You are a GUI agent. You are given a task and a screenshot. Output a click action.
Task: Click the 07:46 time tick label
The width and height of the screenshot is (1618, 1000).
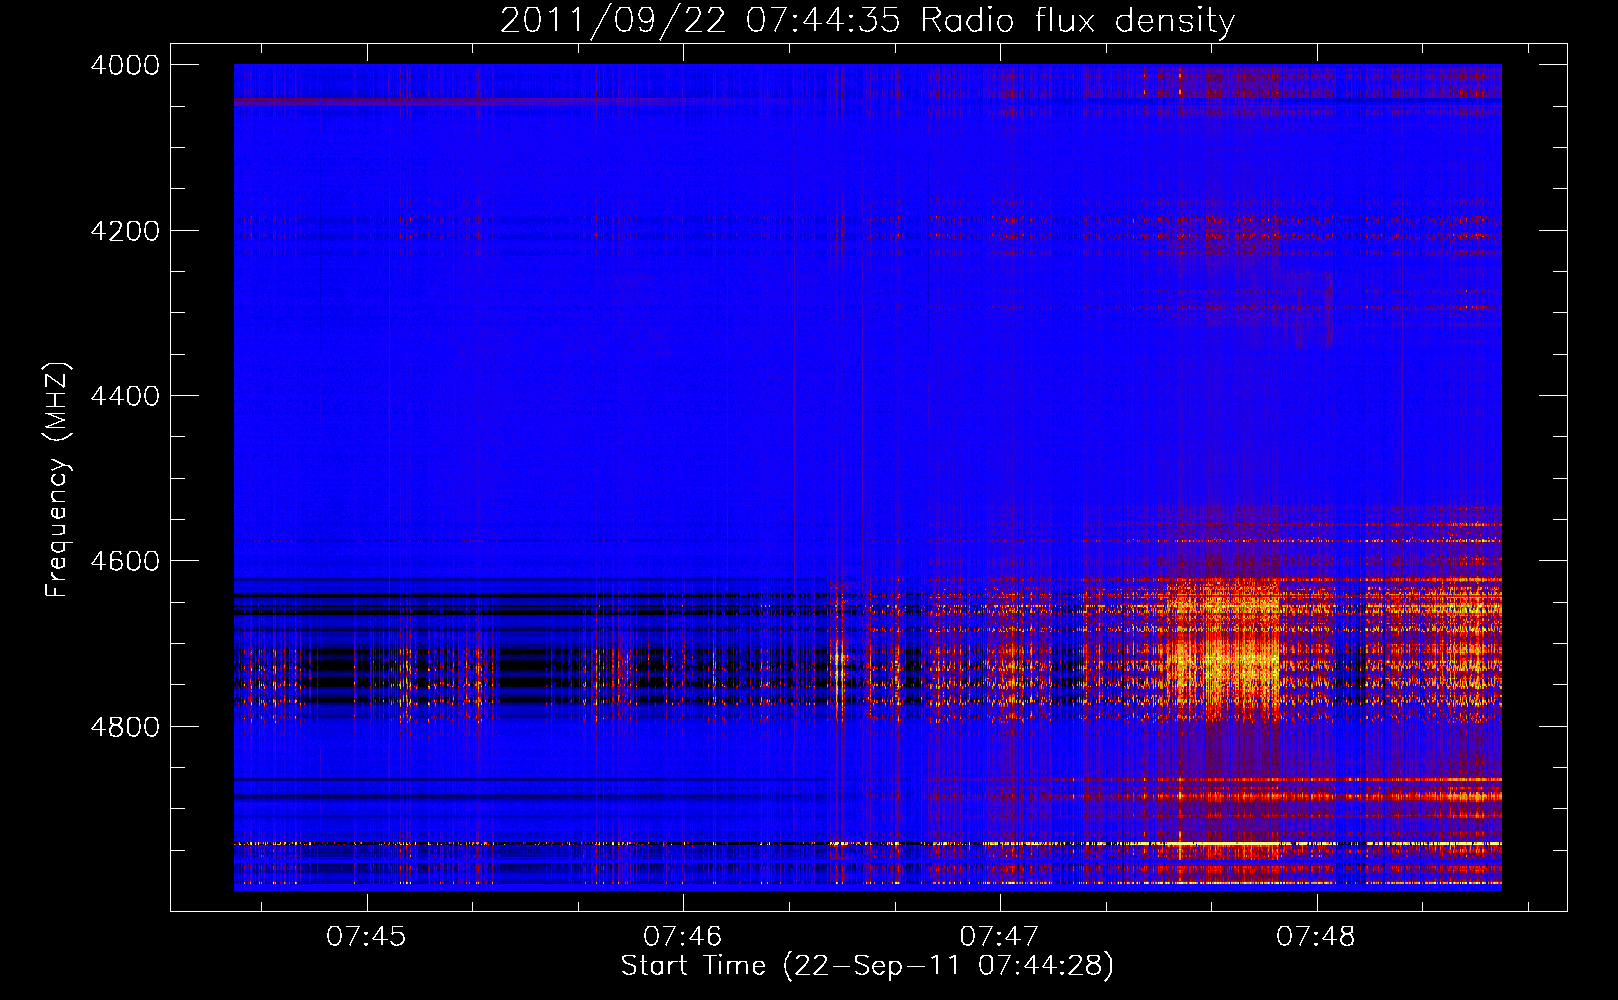pyautogui.click(x=682, y=937)
